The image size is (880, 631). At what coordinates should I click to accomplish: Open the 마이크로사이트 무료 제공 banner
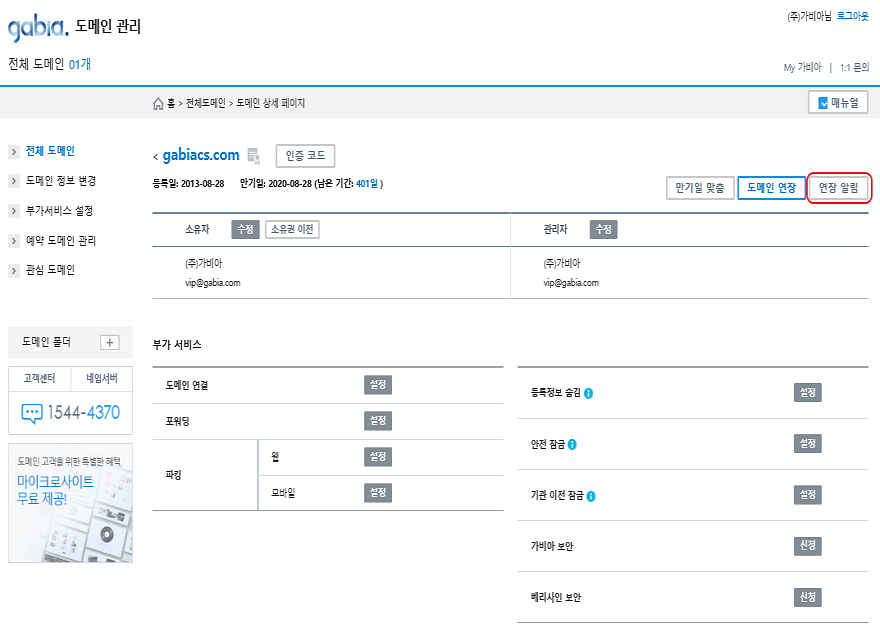[70, 503]
